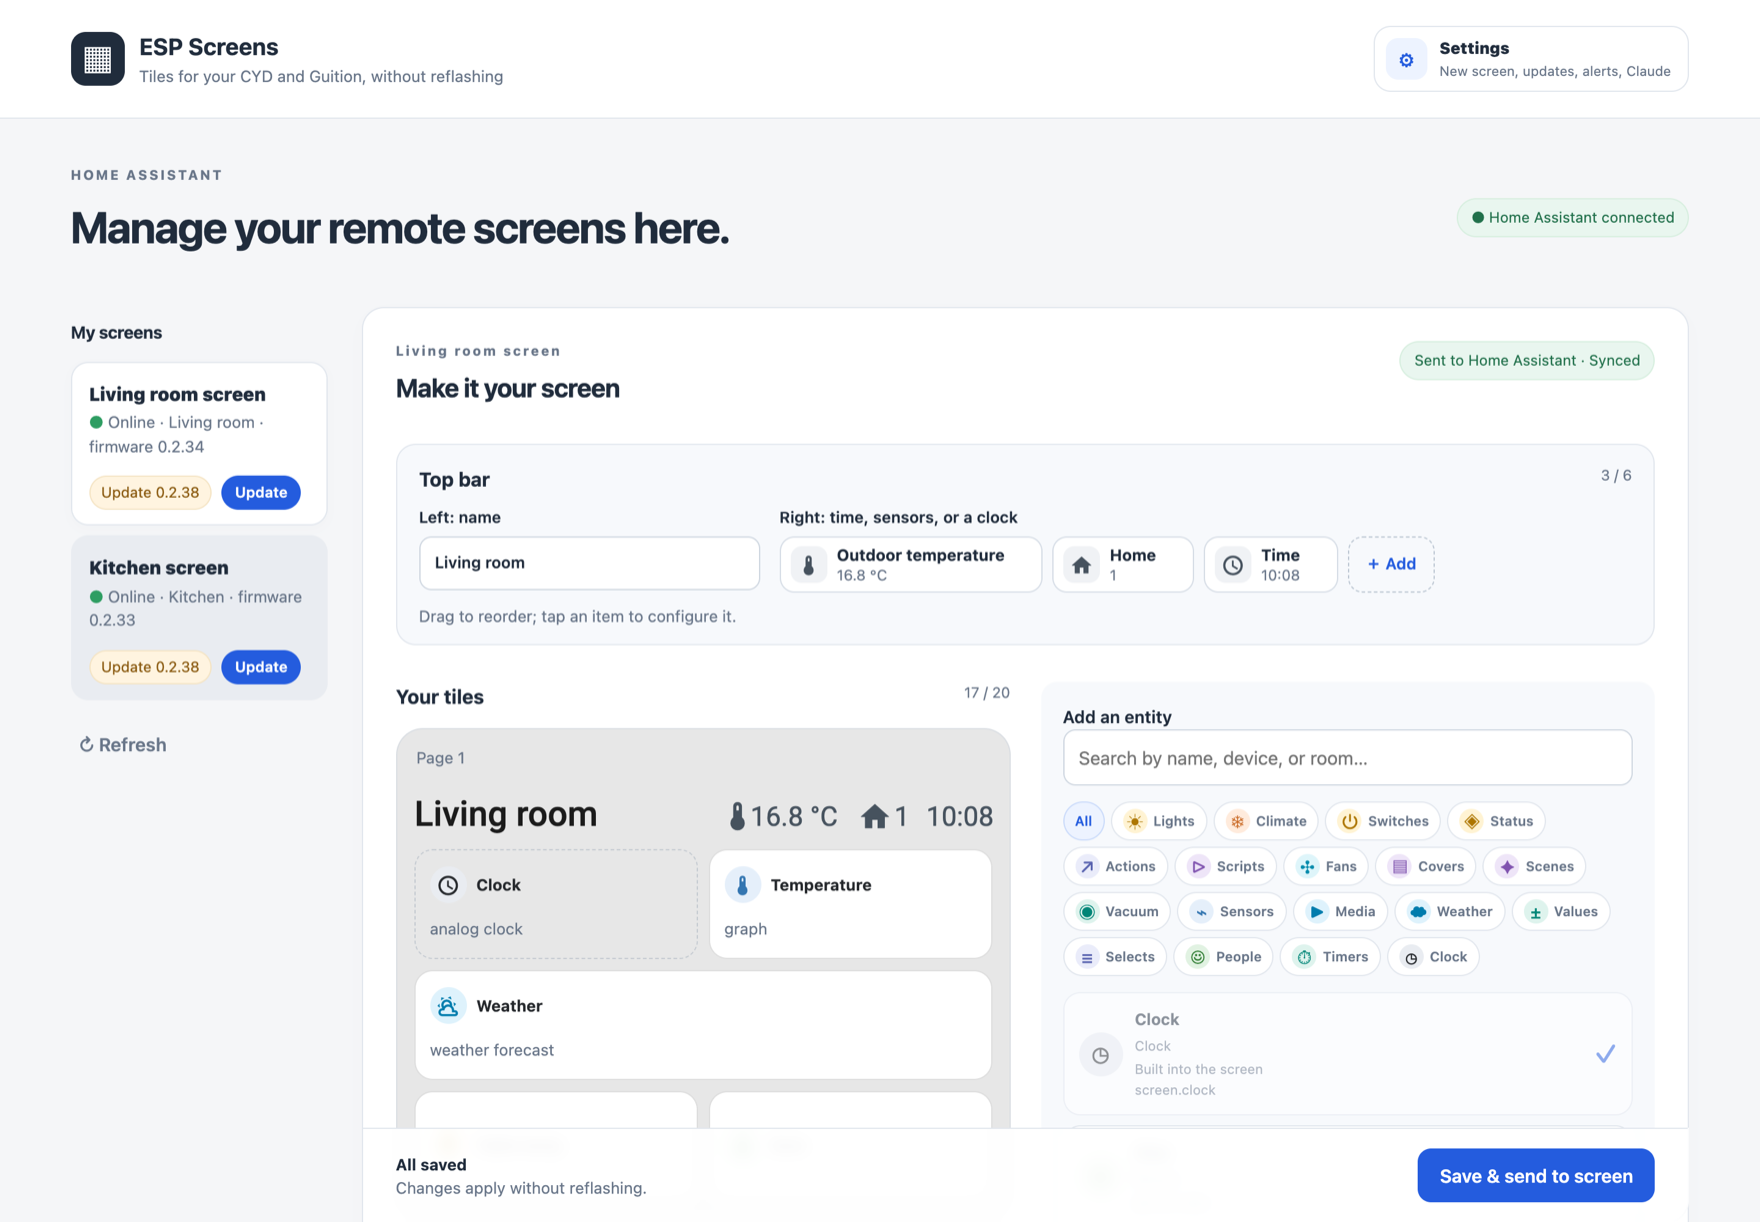Screen dimensions: 1760x1222
Task: Click the thermometer icon in Outdoor temperature chip
Action: (x=809, y=565)
